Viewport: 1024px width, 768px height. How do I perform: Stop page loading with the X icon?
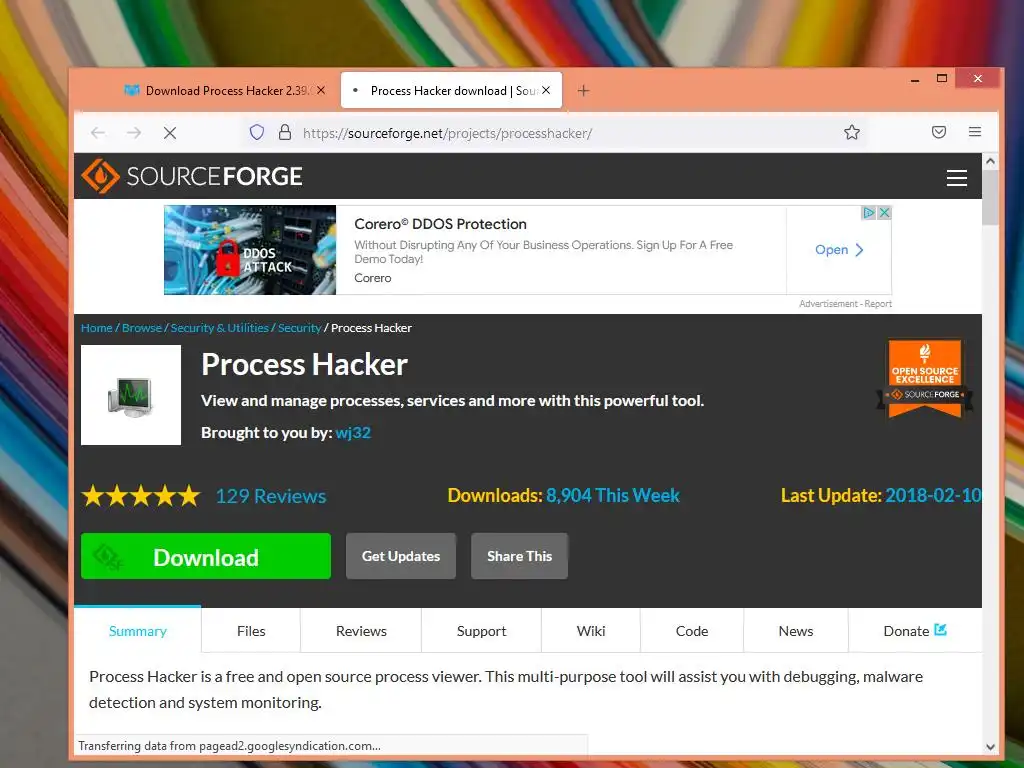pyautogui.click(x=170, y=133)
